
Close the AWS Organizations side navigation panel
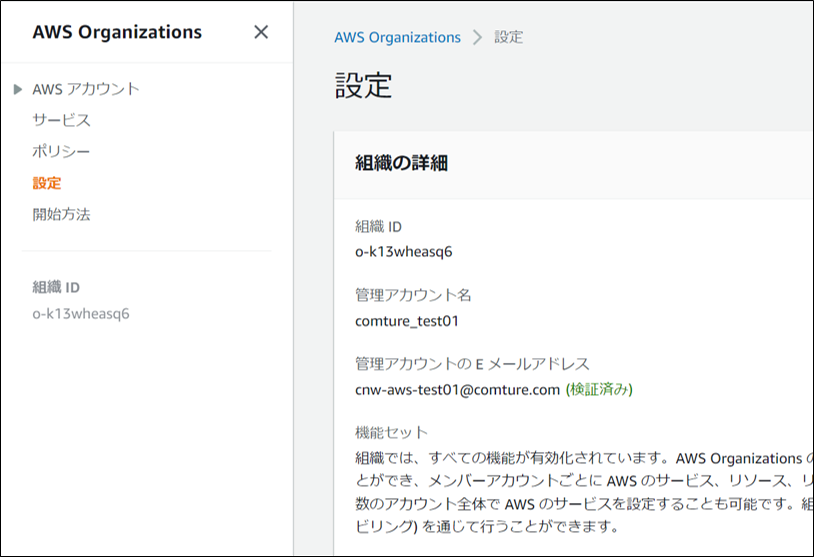(x=261, y=32)
